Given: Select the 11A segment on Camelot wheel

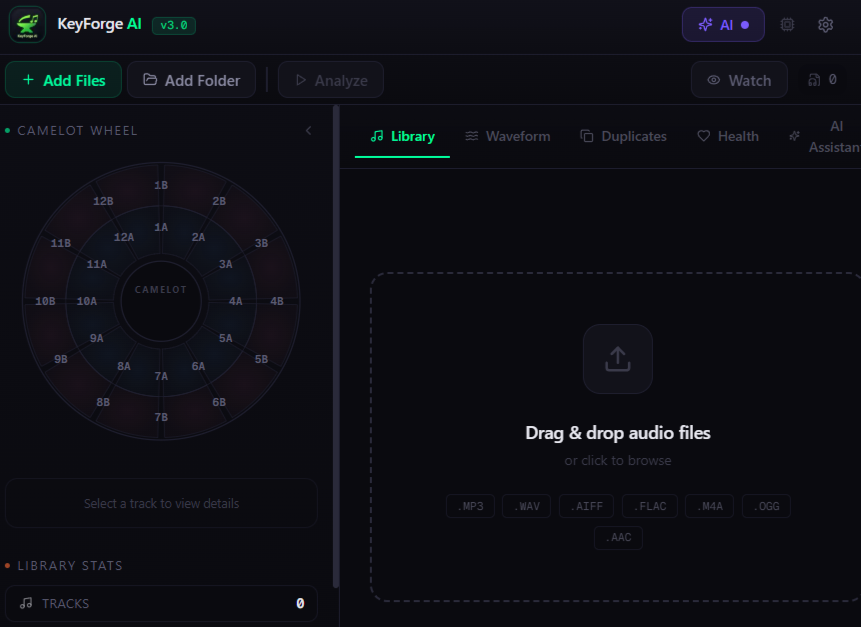Looking at the screenshot, I should tap(97, 264).
